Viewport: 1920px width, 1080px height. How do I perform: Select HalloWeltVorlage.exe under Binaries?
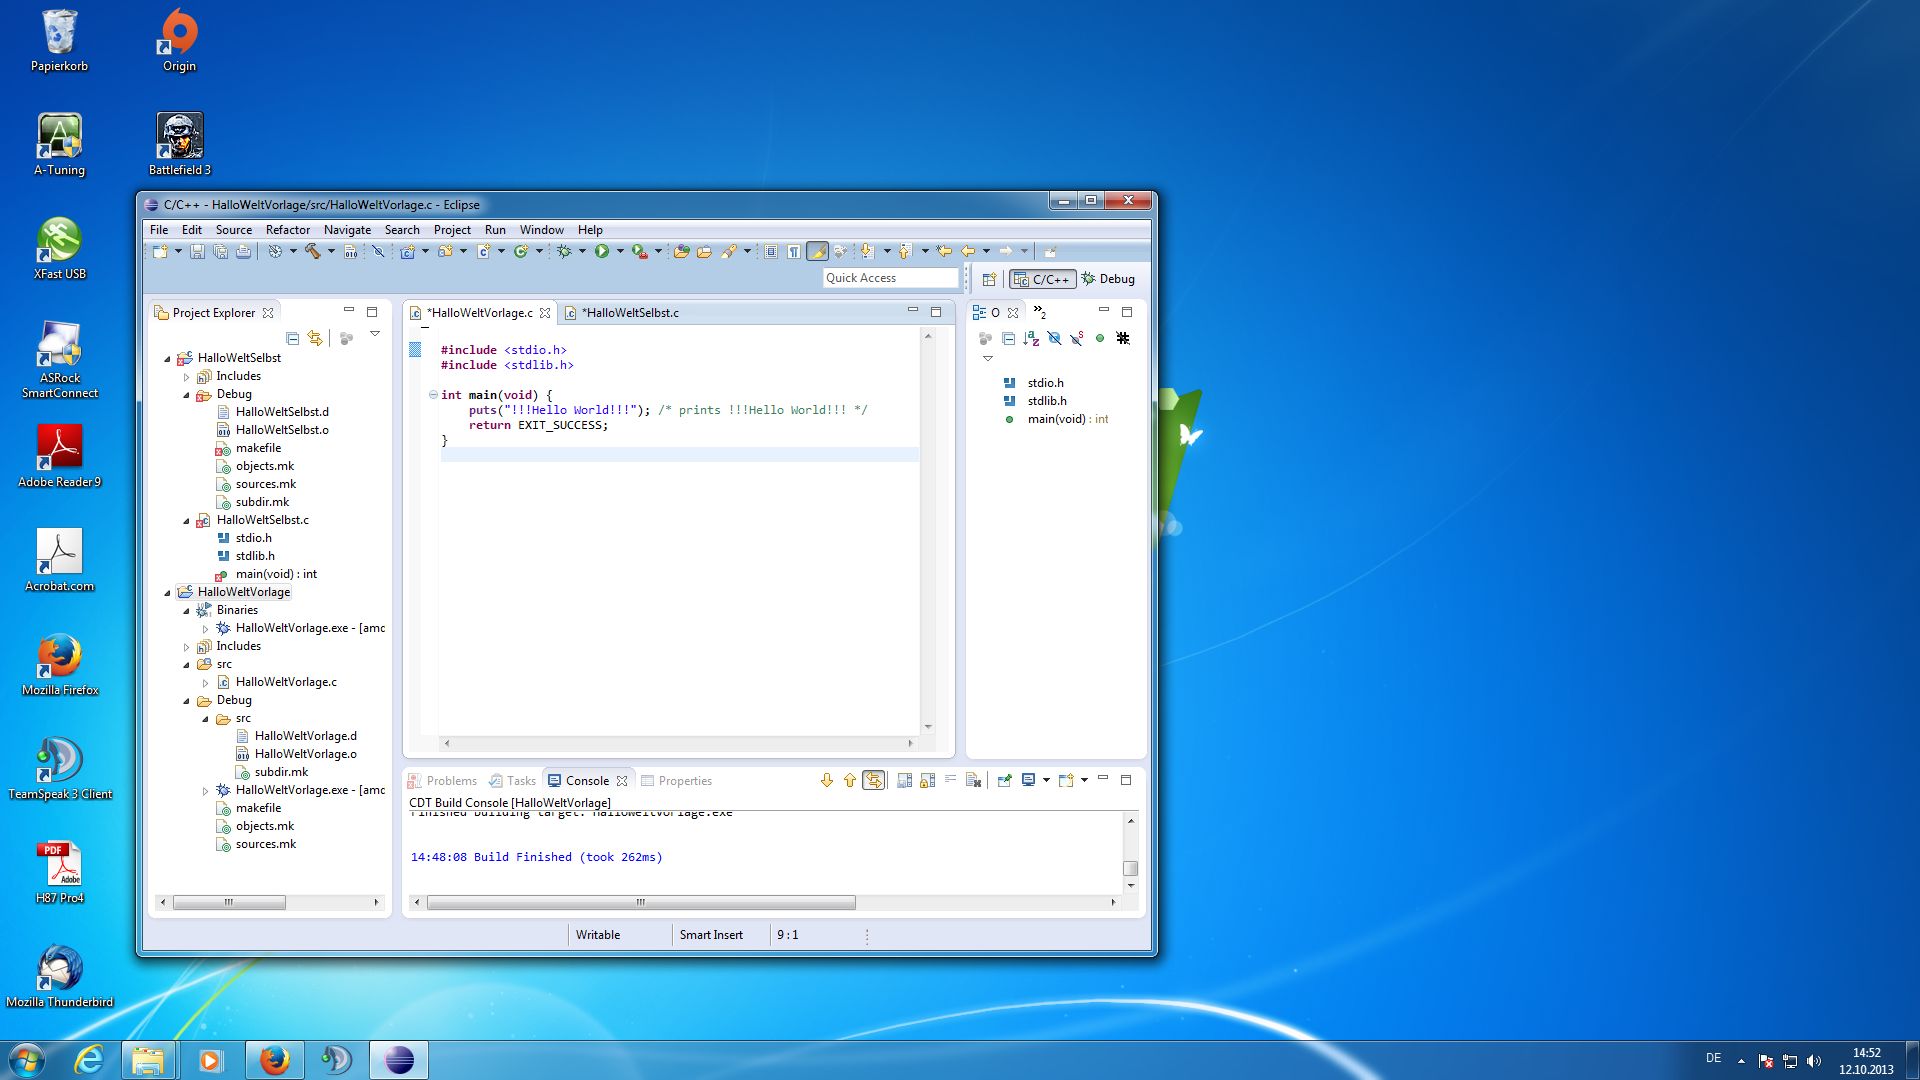300,629
